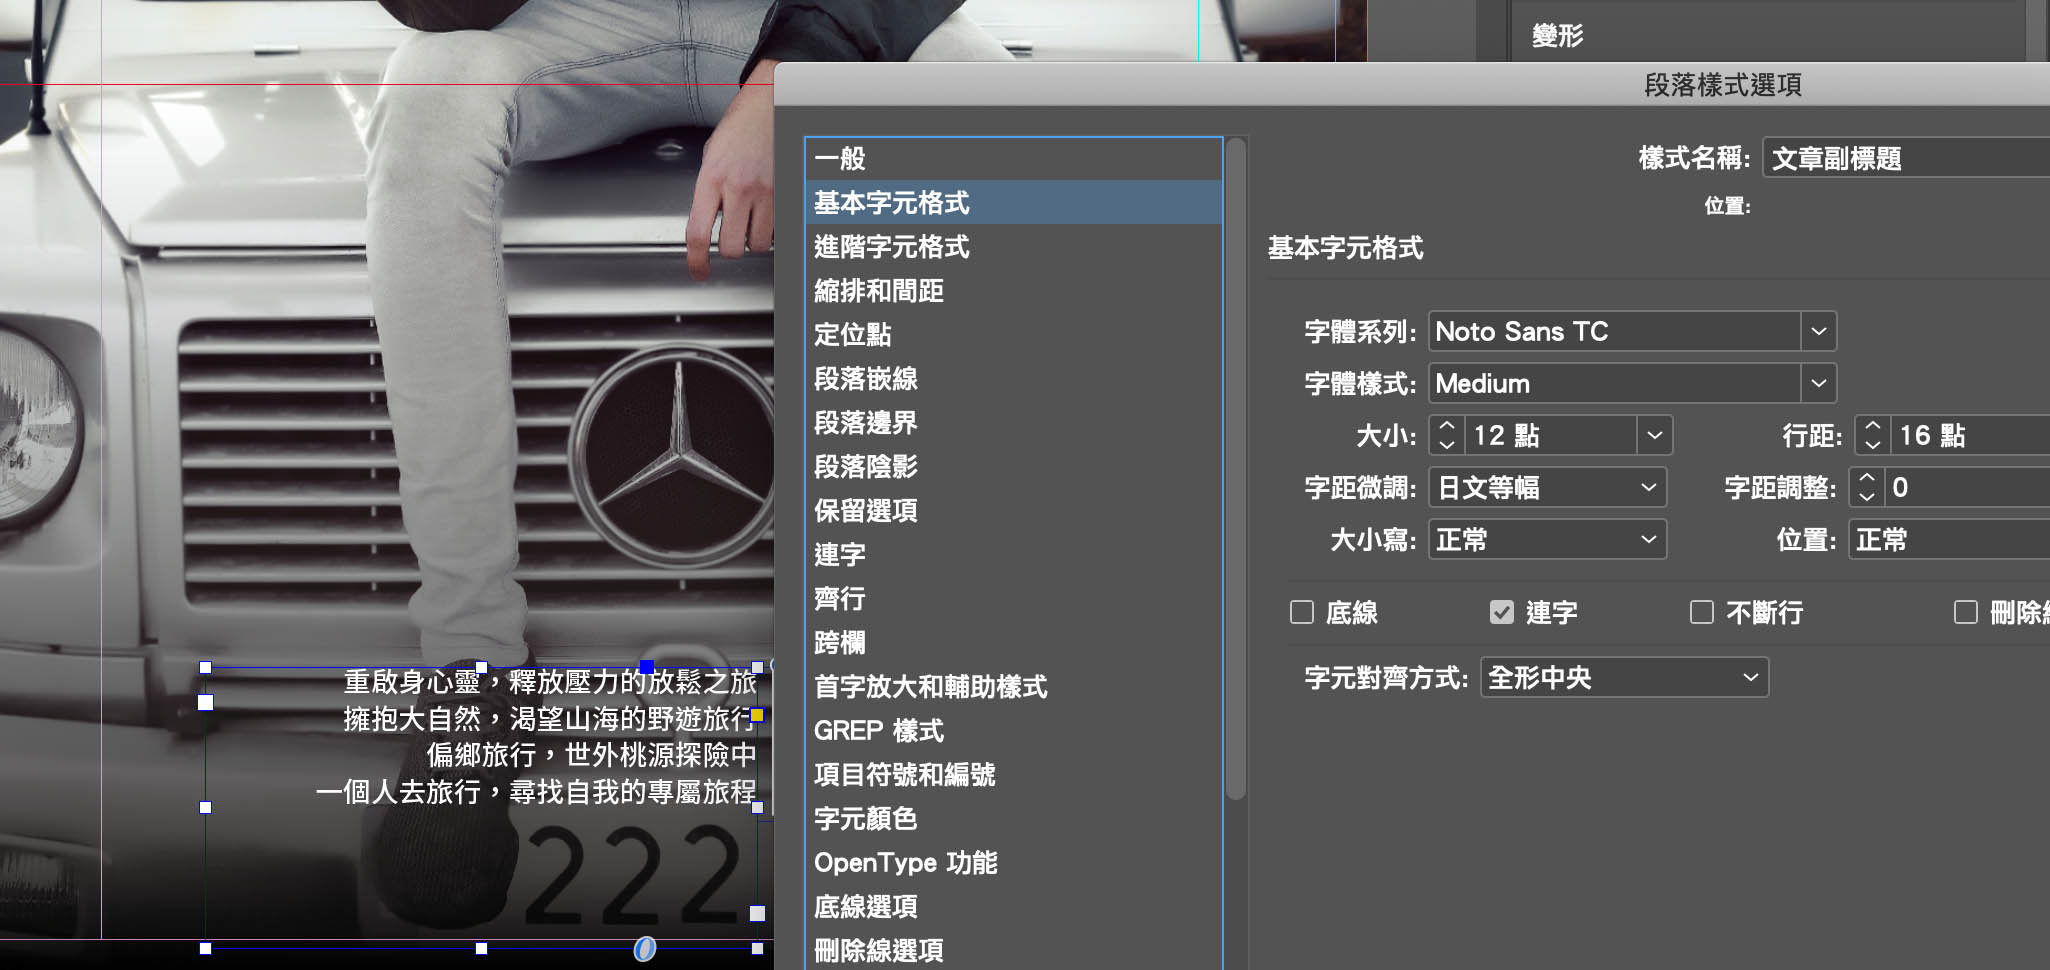Enable the 不斷行 no-break checkbox

pos(1701,612)
